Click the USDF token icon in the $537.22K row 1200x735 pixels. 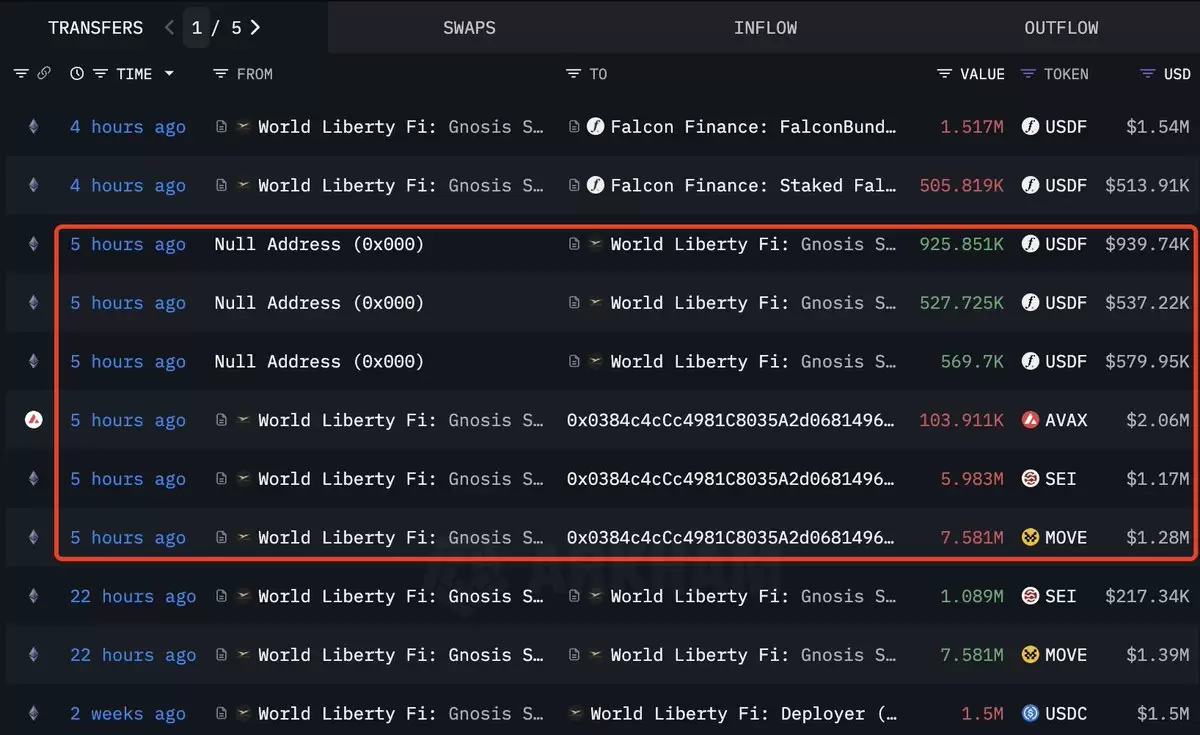1030,303
